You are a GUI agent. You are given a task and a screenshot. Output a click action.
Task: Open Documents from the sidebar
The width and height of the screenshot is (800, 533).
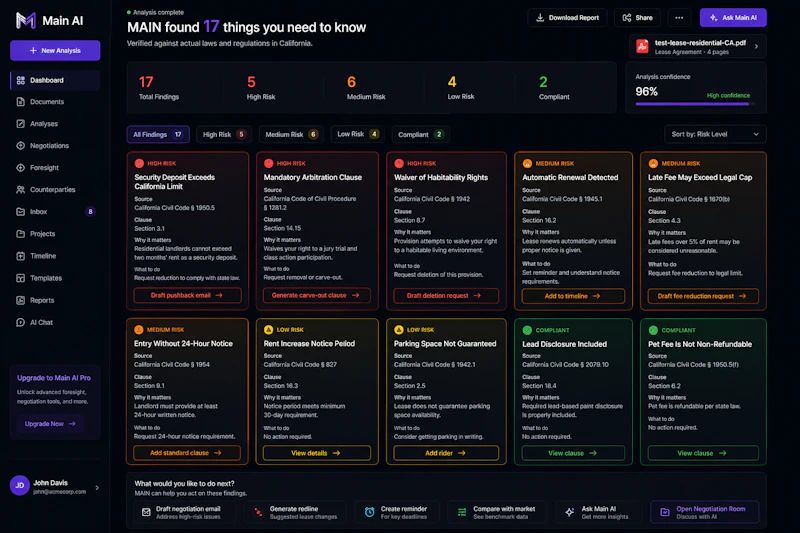click(x=55, y=102)
